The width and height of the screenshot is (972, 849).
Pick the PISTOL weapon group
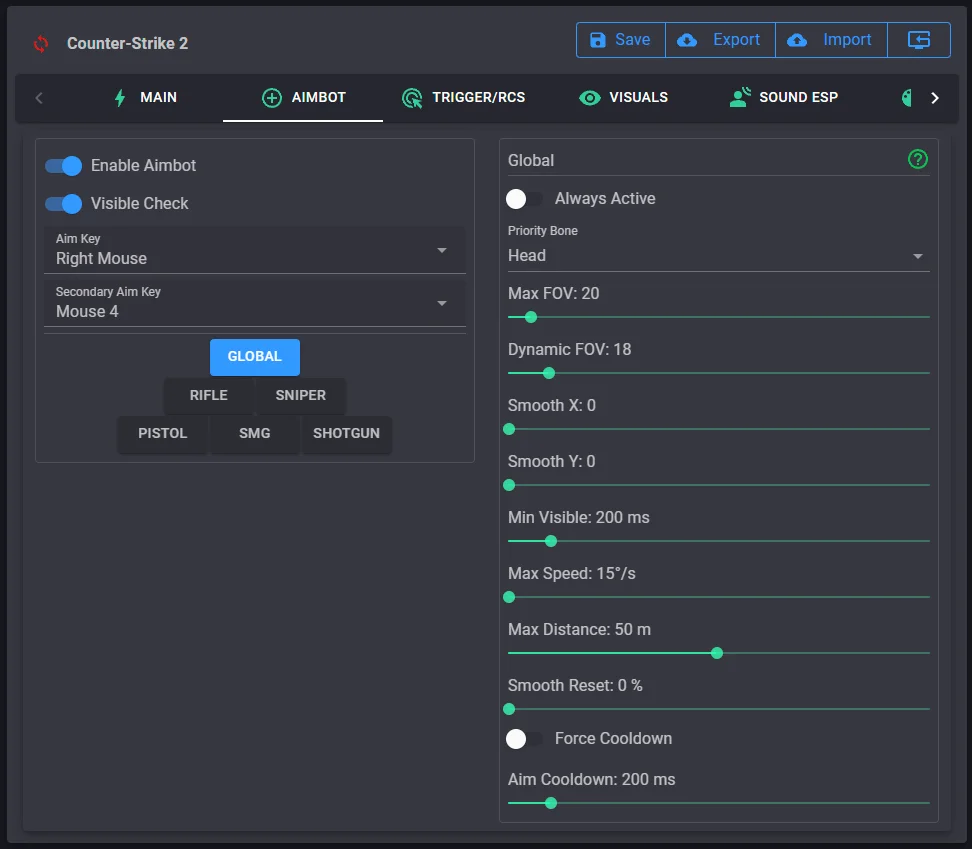coord(162,434)
